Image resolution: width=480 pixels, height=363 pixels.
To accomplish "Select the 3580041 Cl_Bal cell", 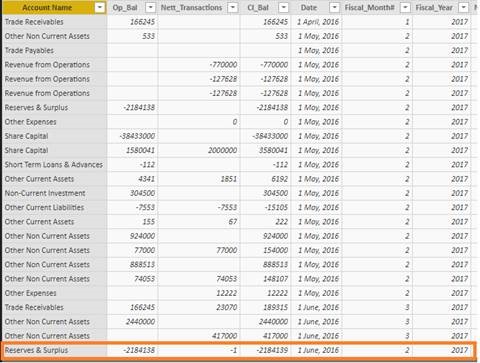I will [265, 150].
